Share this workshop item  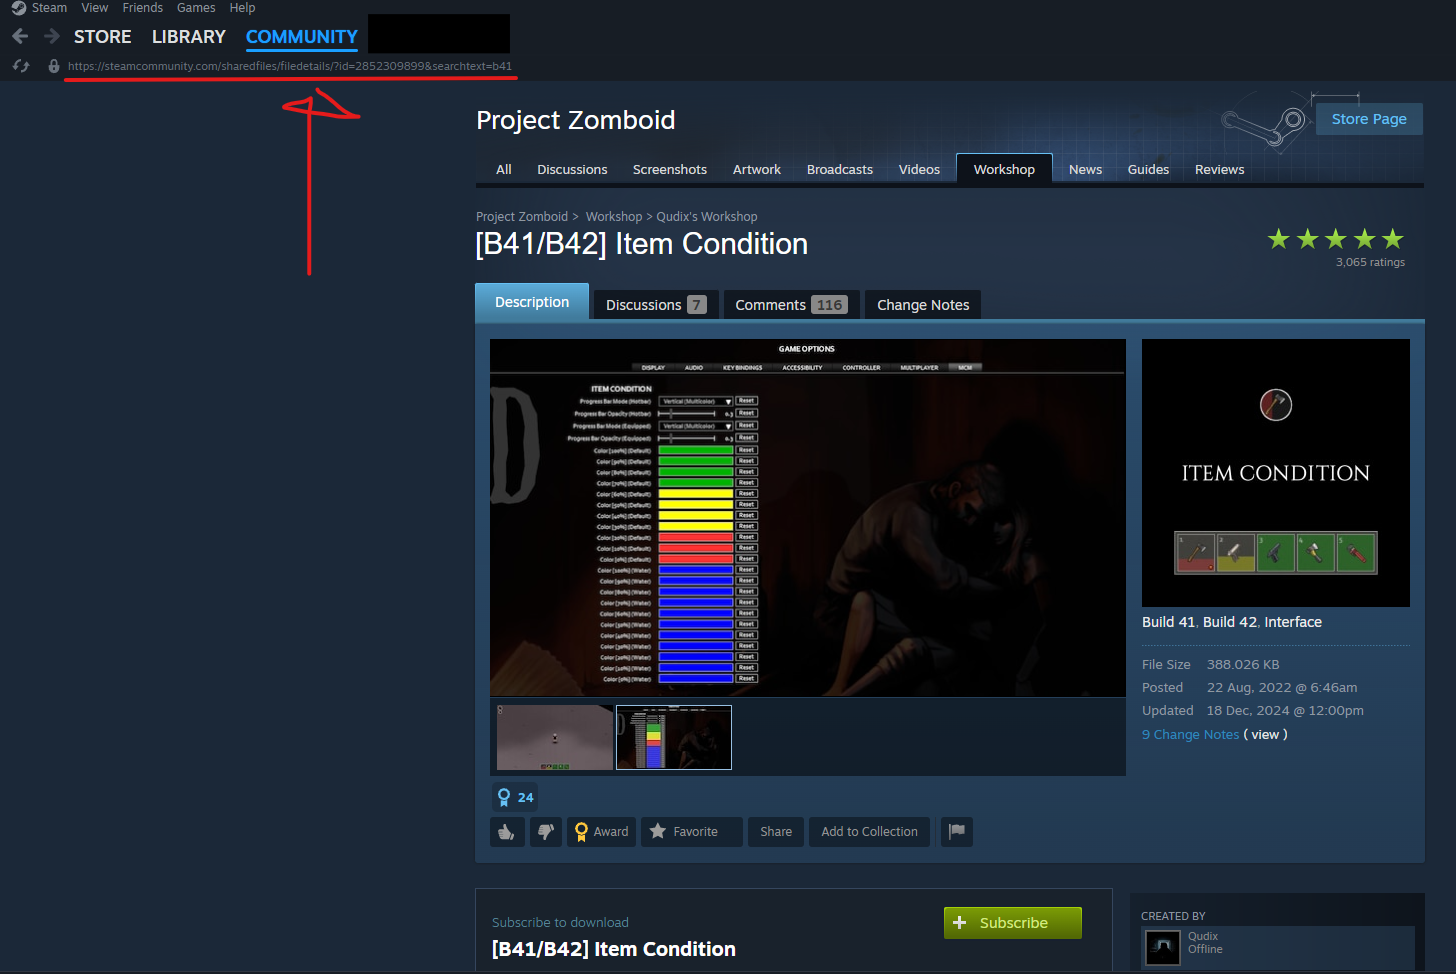tap(776, 832)
